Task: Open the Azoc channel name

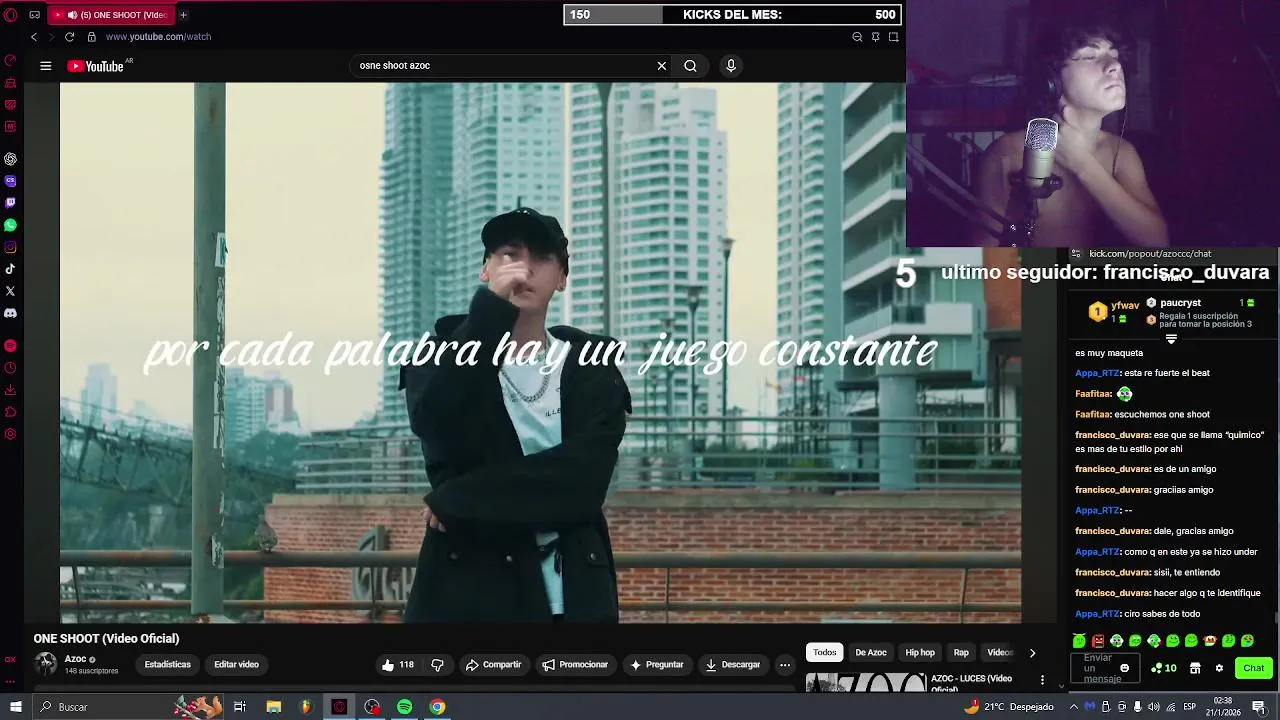Action: point(75,659)
